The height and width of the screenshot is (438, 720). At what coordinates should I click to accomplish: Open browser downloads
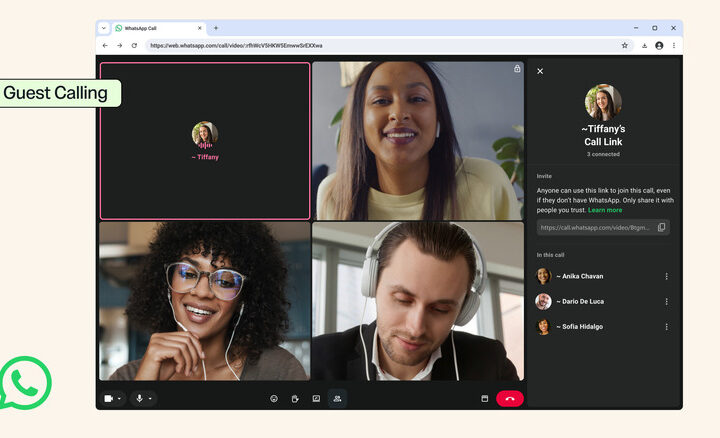(644, 45)
